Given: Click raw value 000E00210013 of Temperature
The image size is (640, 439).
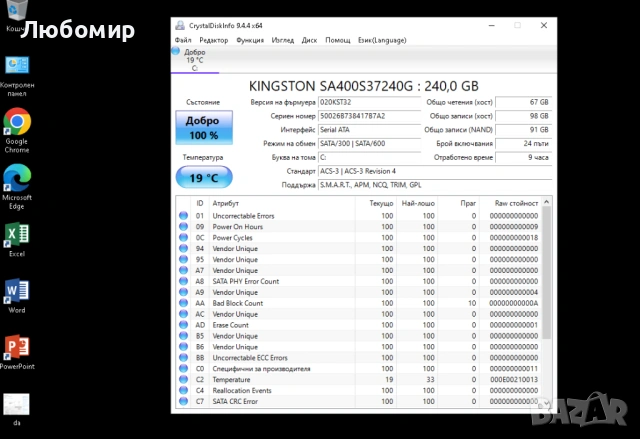Looking at the screenshot, I should [x=514, y=379].
